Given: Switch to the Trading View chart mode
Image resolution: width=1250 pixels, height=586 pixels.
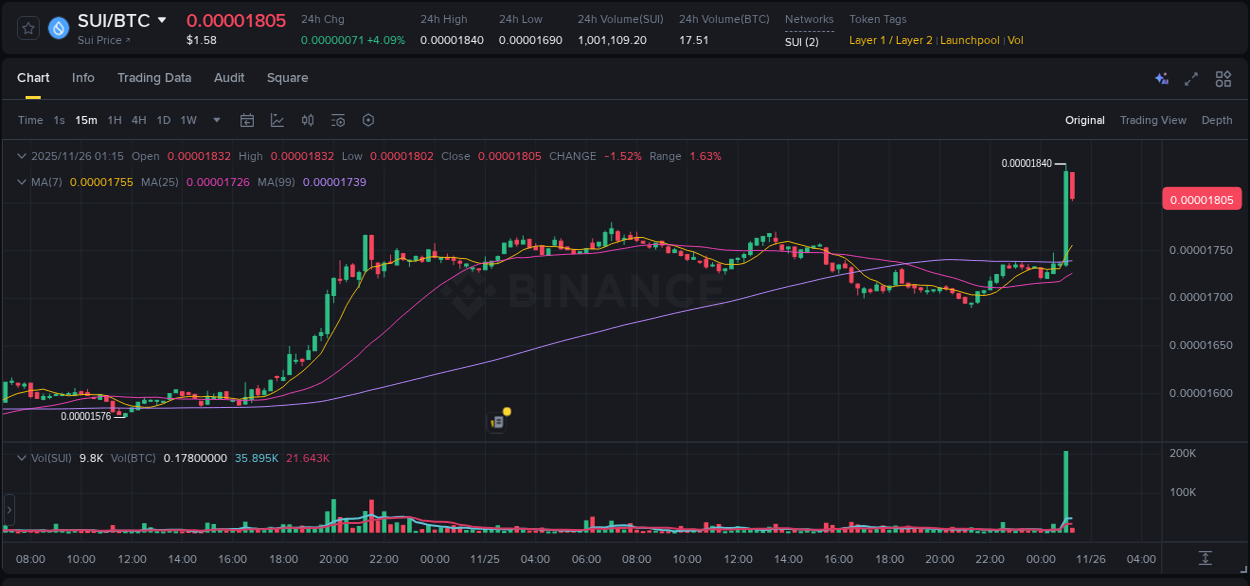Looking at the screenshot, I should tap(1153, 120).
